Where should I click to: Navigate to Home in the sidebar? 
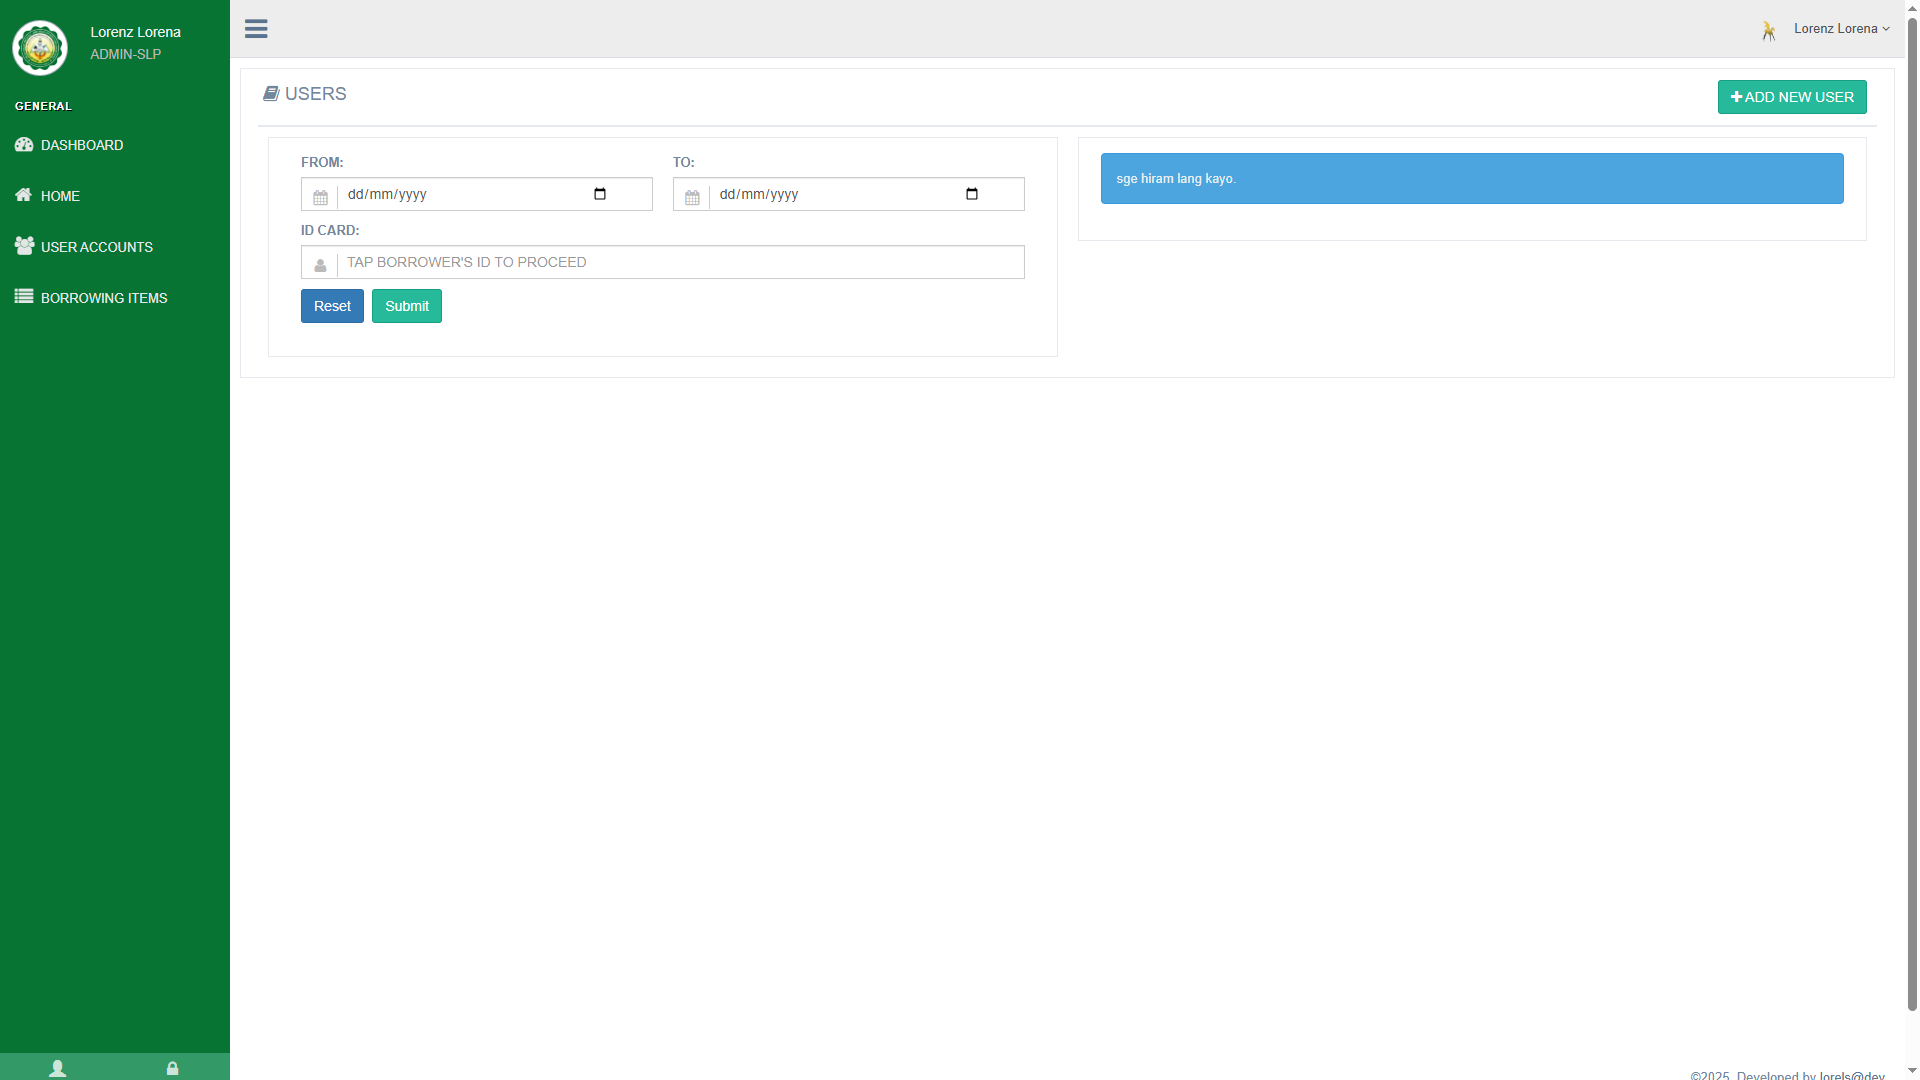pos(60,196)
